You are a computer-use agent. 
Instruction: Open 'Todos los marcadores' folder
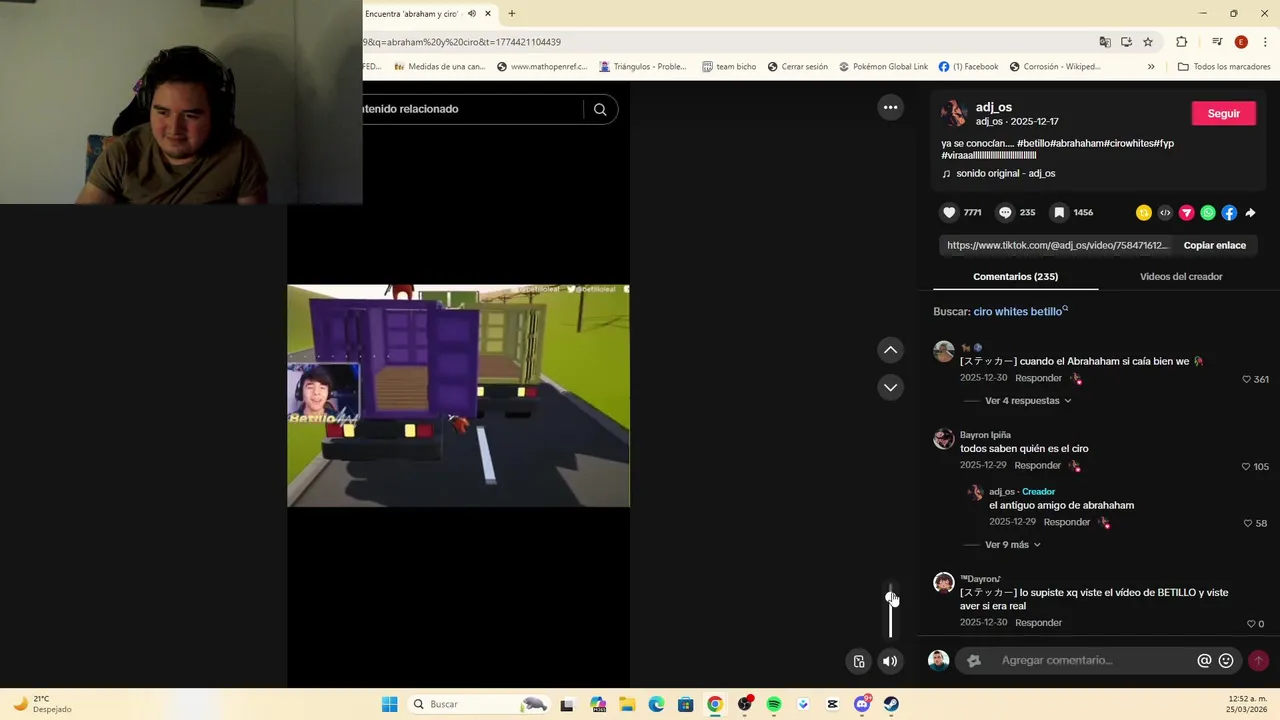pyautogui.click(x=1224, y=67)
